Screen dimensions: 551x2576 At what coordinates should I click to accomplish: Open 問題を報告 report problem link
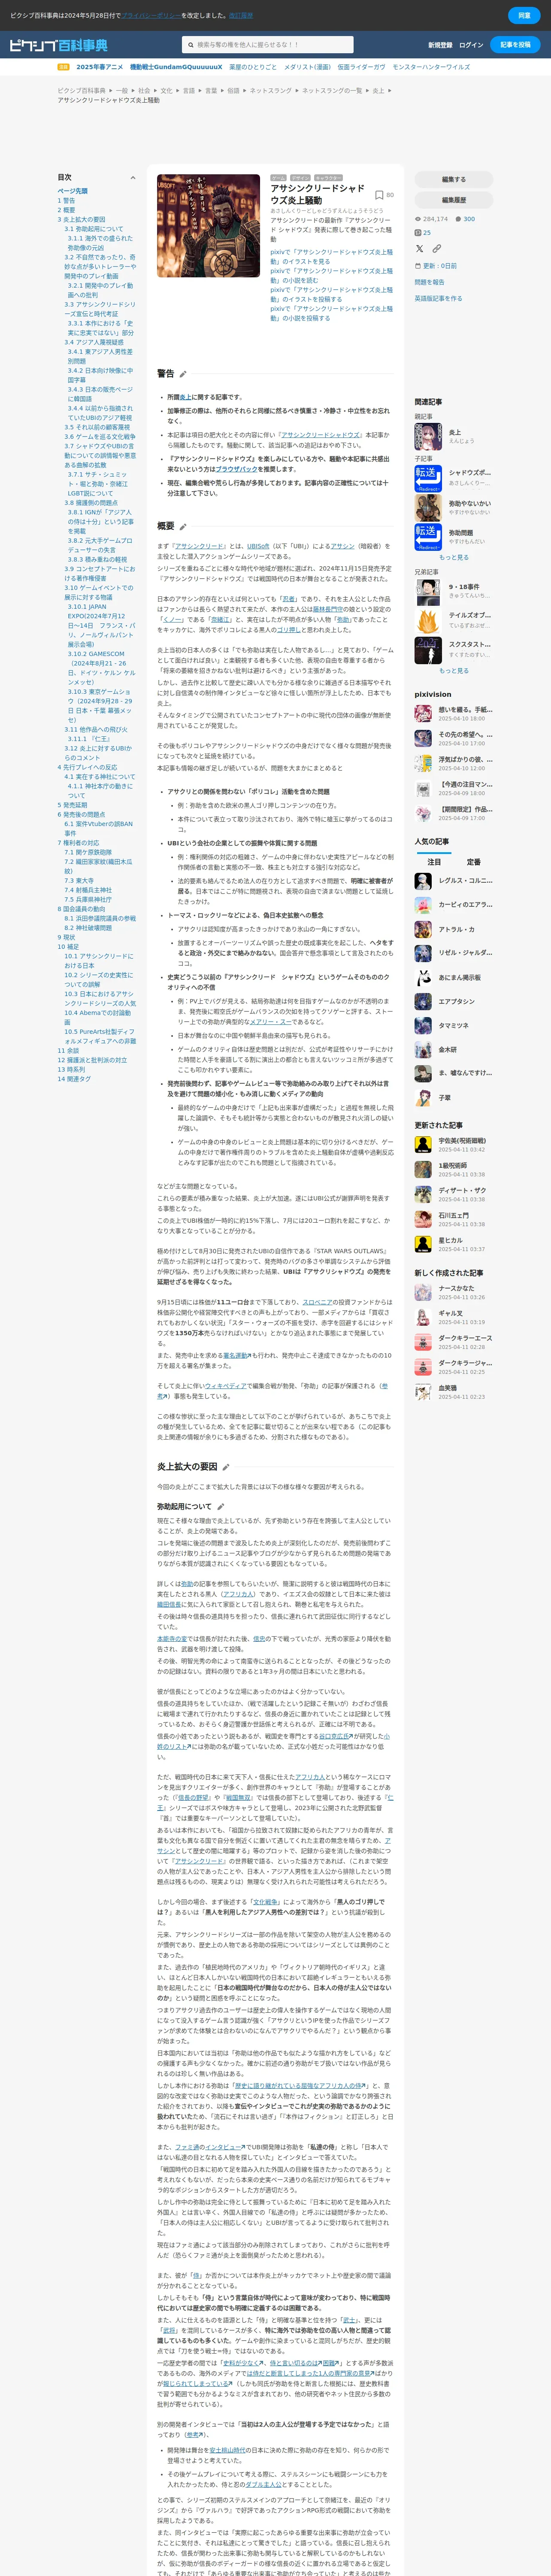(x=430, y=283)
